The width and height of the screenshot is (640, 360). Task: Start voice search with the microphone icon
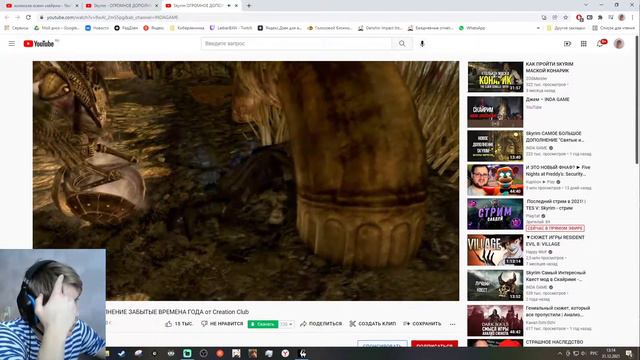point(422,44)
